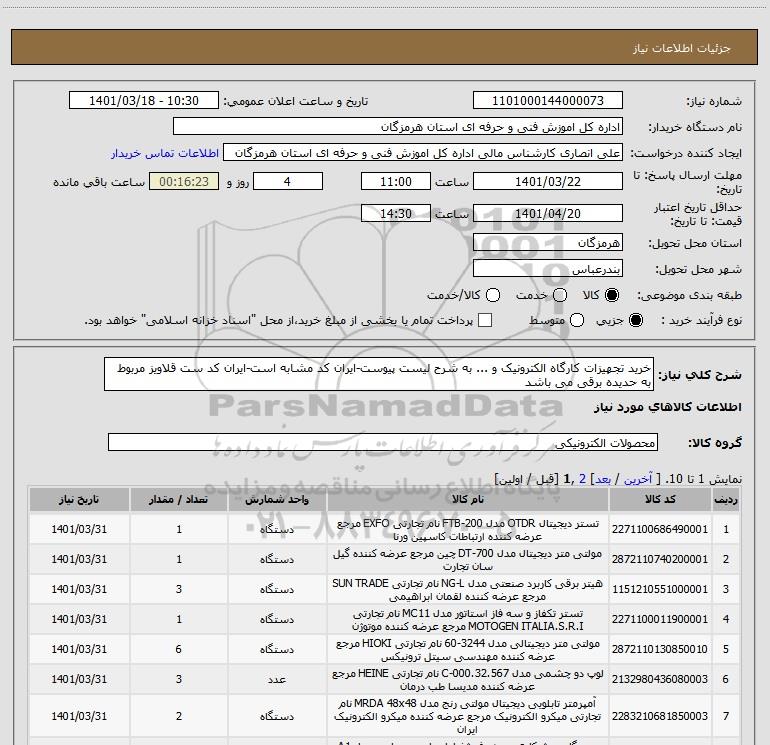
Task: Open اطلاعات تماس خریدار link
Action: tap(165, 153)
